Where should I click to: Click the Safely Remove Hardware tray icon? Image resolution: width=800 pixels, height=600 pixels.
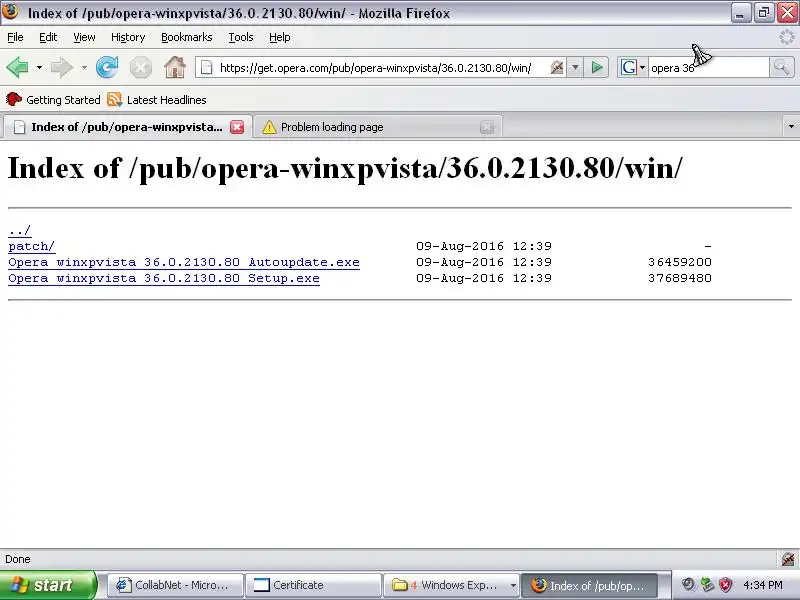707,585
